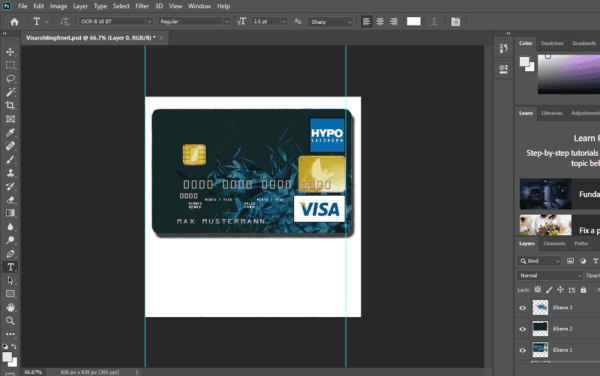The height and width of the screenshot is (376, 600).
Task: Select the Pen tool
Action: click(10, 254)
